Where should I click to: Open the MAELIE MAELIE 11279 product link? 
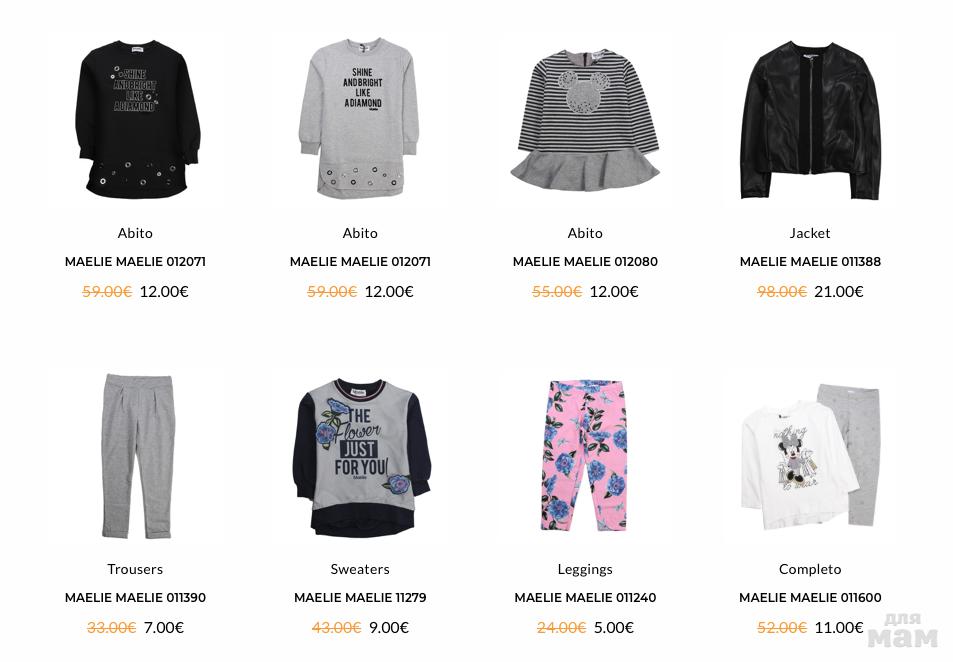point(360,598)
